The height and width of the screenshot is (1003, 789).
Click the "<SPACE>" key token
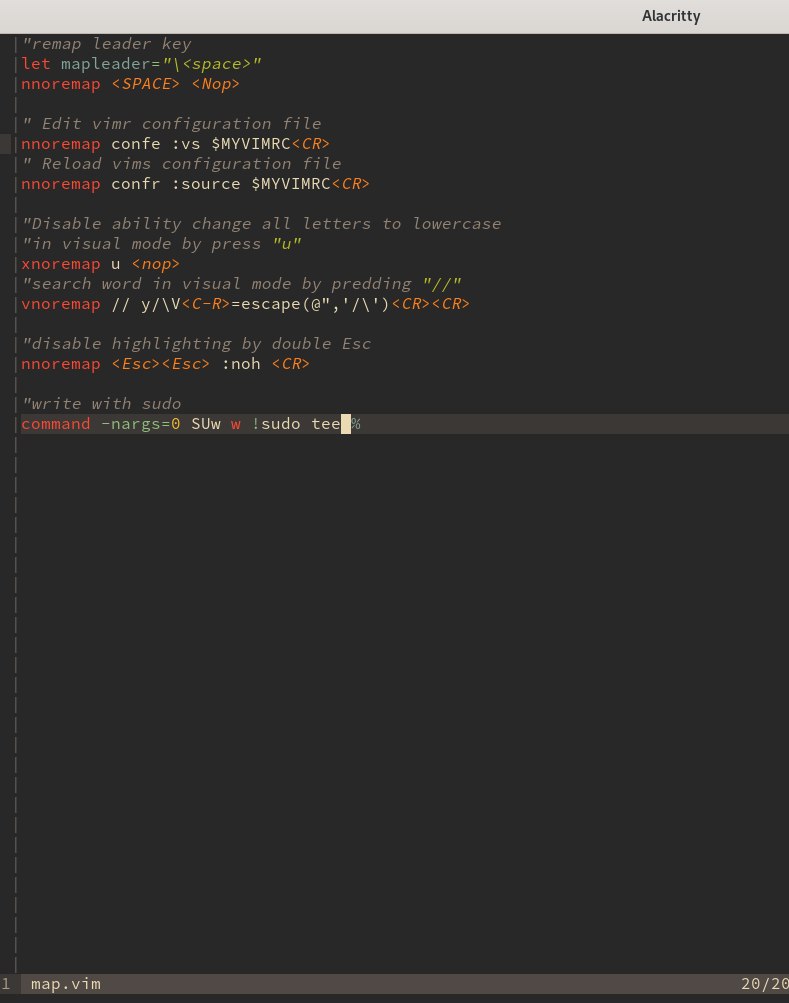pos(145,84)
